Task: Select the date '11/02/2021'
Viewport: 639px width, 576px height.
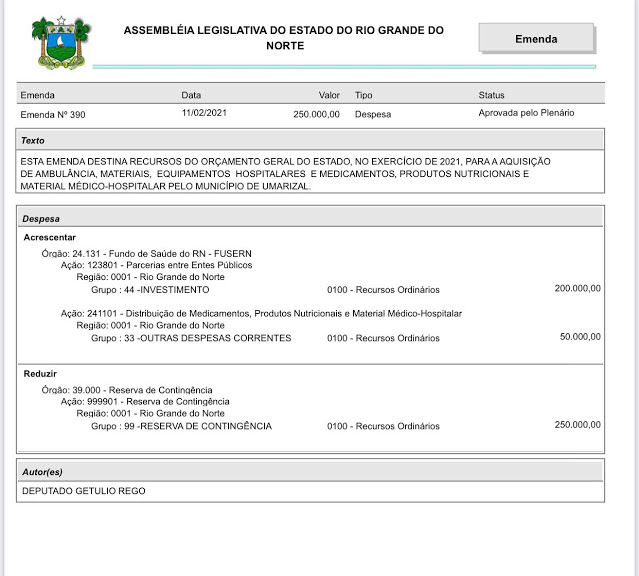Action: (204, 113)
